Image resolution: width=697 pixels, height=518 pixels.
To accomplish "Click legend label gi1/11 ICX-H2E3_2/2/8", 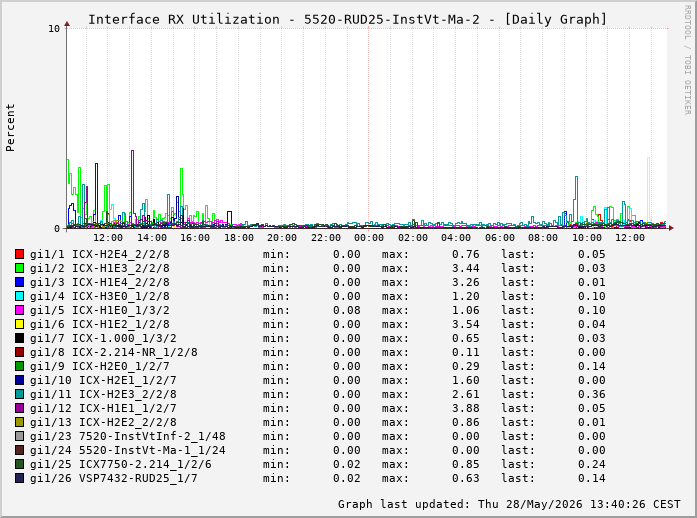I will (x=103, y=394).
